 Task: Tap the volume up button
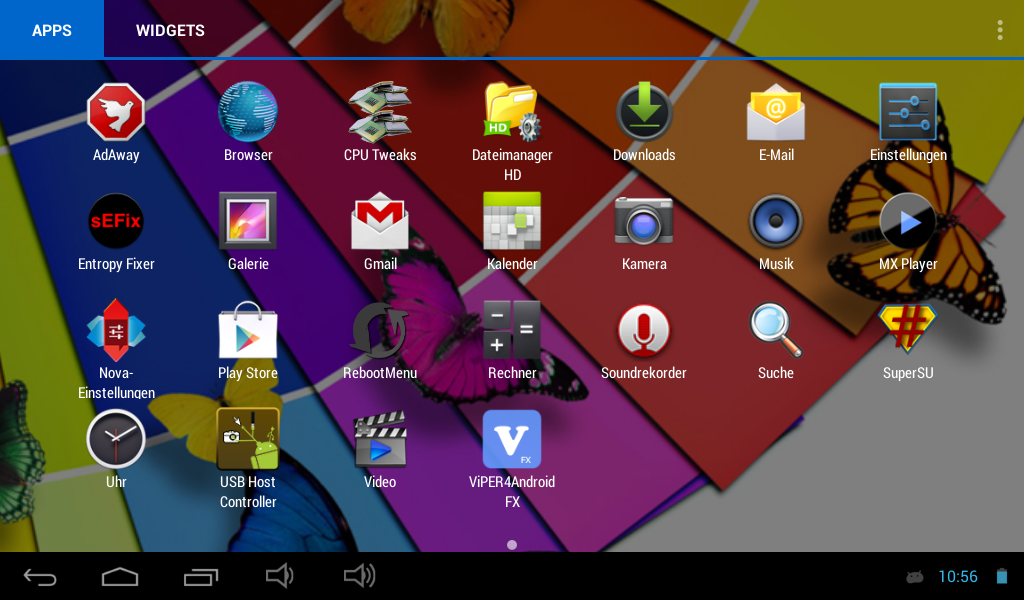[x=360, y=576]
